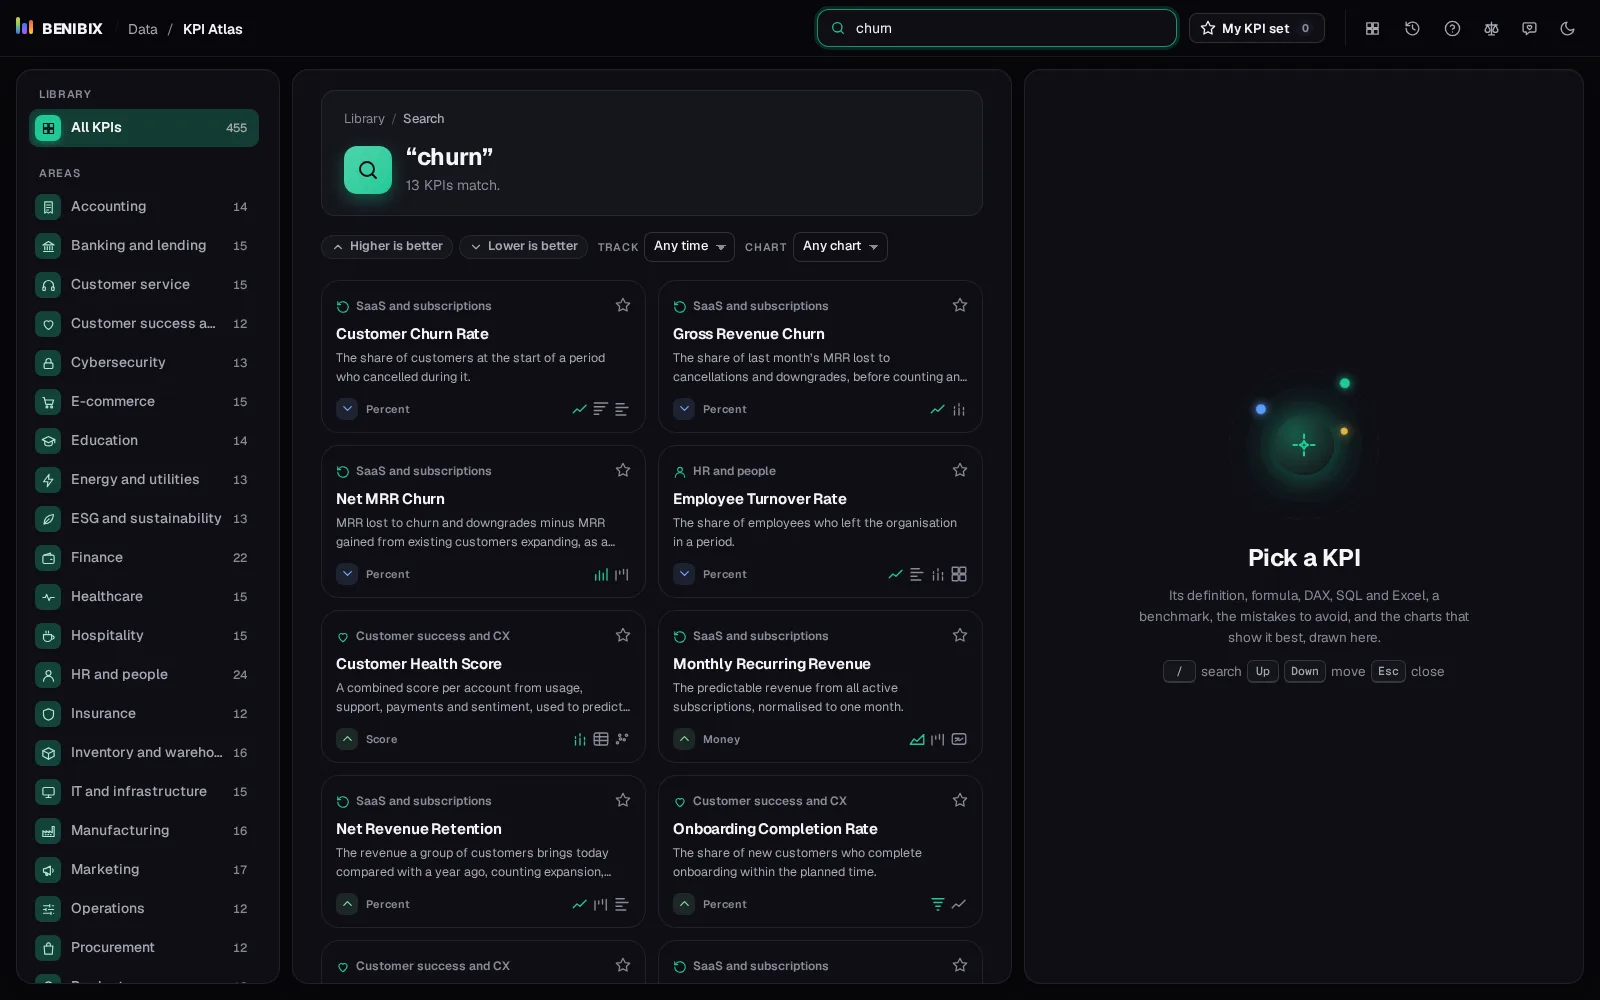The image size is (1600, 1000).
Task: Star the Customer Churn Rate card
Action: coord(623,305)
